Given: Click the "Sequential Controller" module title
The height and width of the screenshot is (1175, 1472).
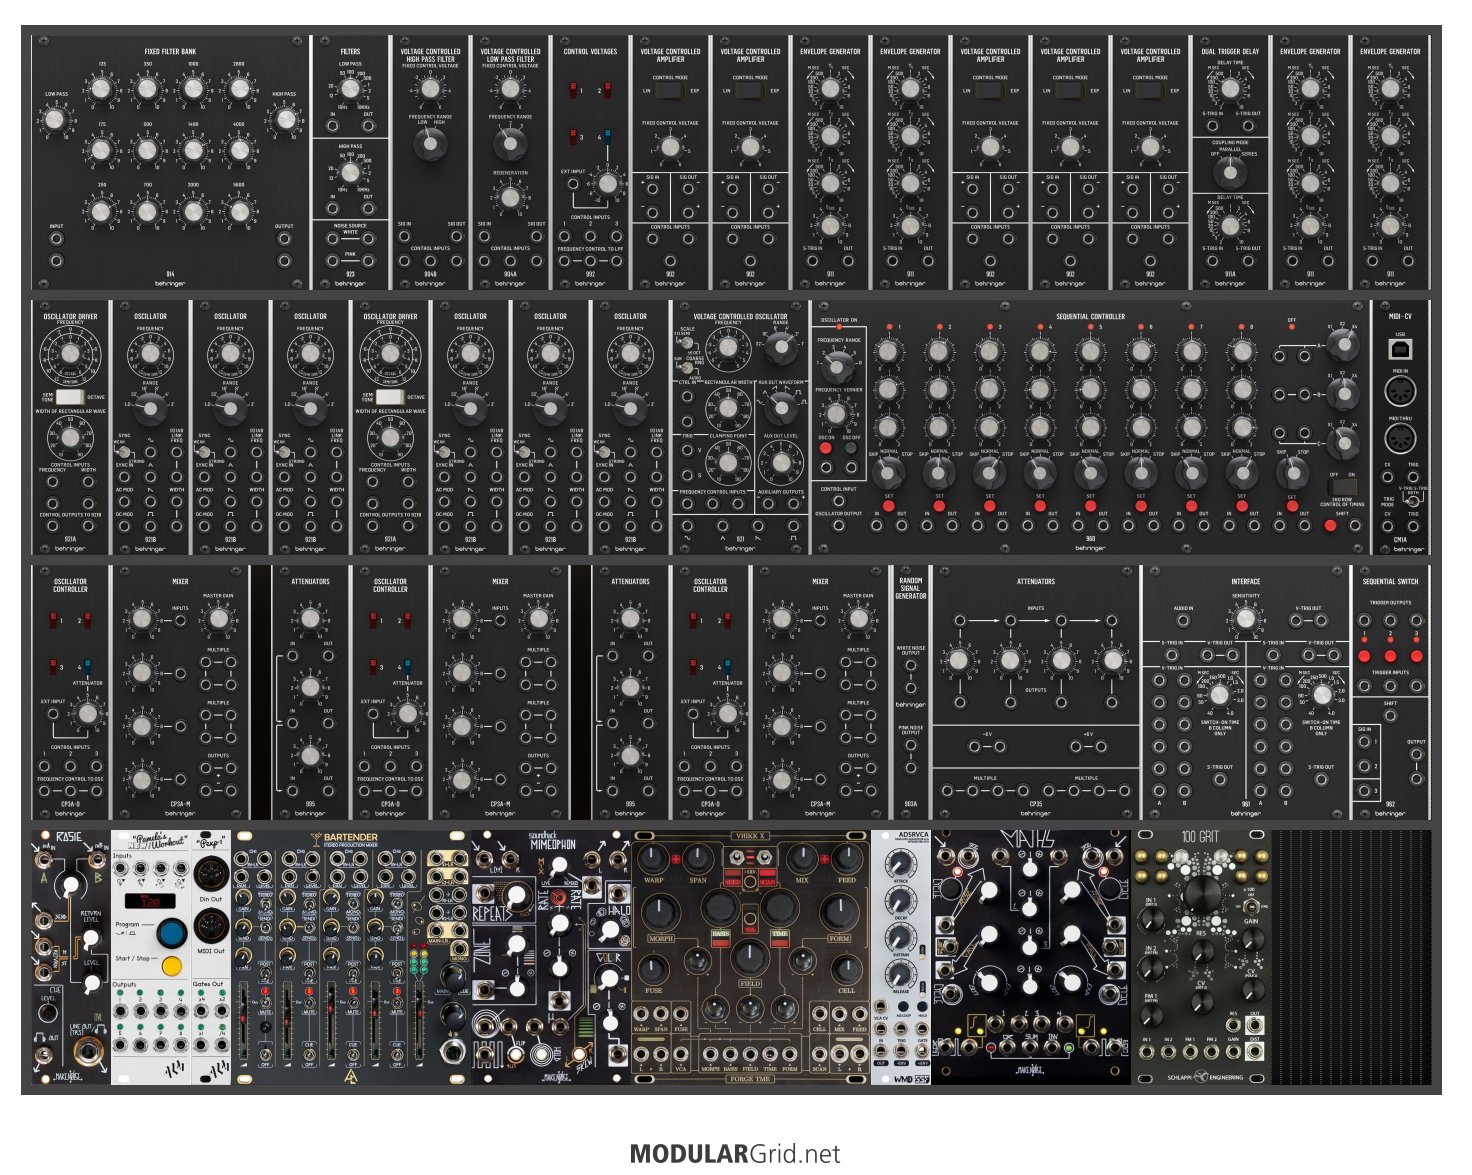Looking at the screenshot, I should click(x=1090, y=316).
